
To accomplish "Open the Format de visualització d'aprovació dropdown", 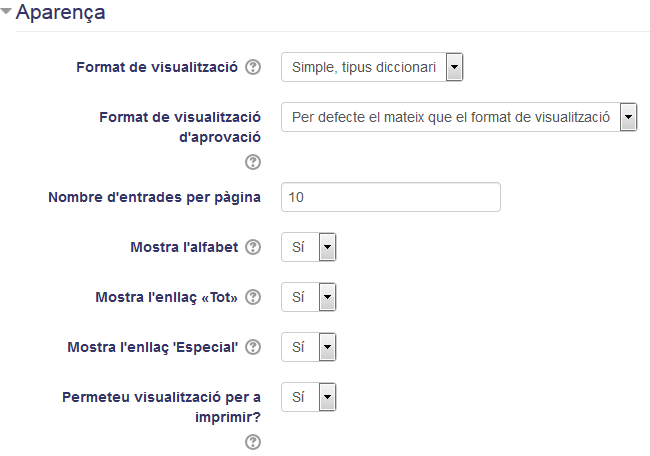I will pyautogui.click(x=459, y=117).
